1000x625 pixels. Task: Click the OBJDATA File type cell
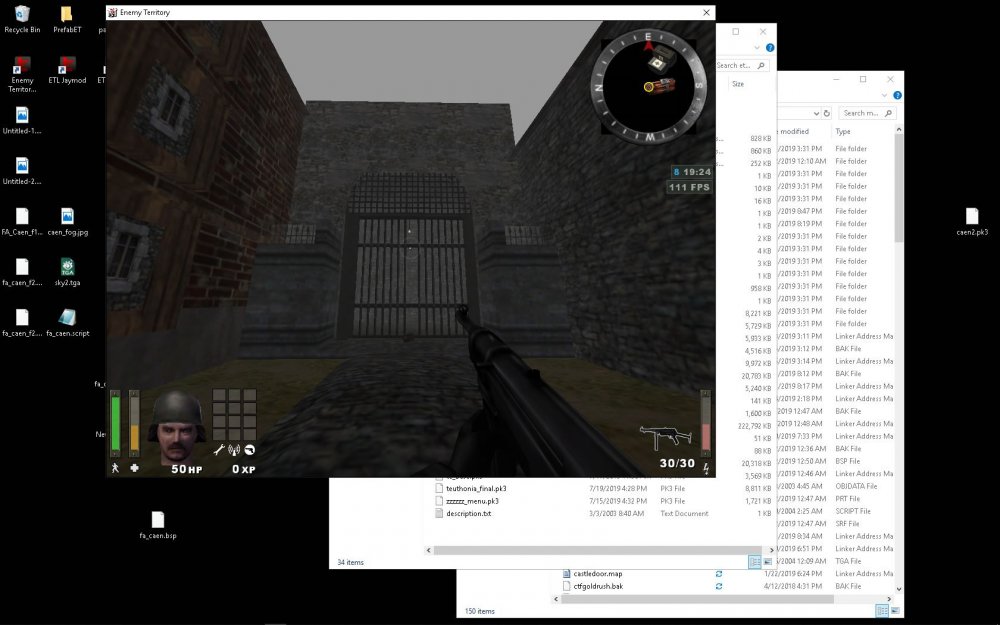click(856, 486)
